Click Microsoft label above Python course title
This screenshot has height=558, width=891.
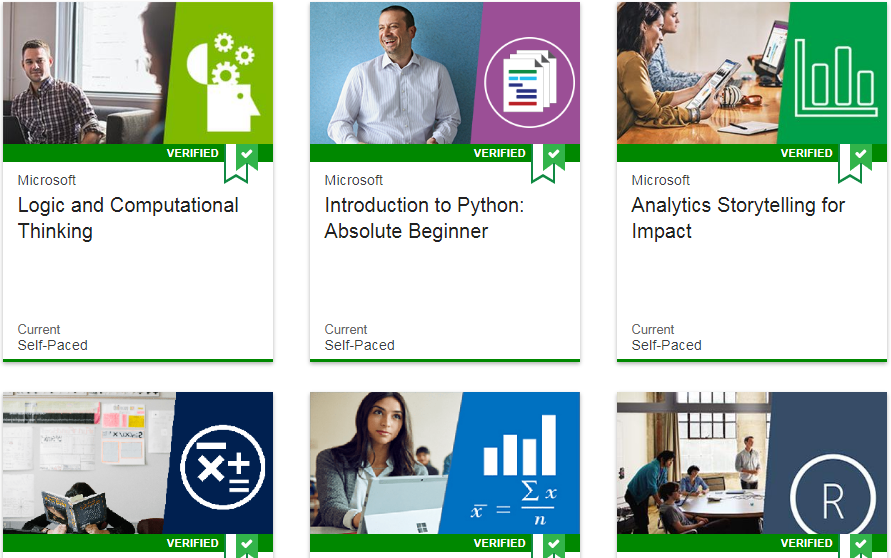[353, 180]
